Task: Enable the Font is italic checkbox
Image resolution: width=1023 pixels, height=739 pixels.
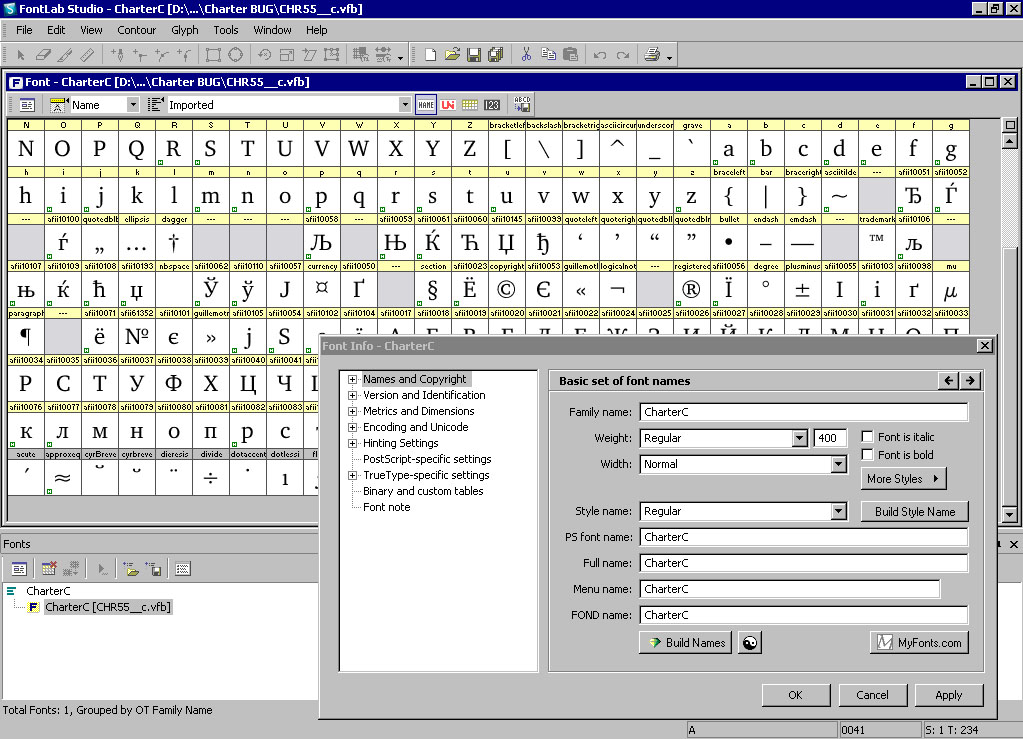Action: pyautogui.click(x=867, y=437)
